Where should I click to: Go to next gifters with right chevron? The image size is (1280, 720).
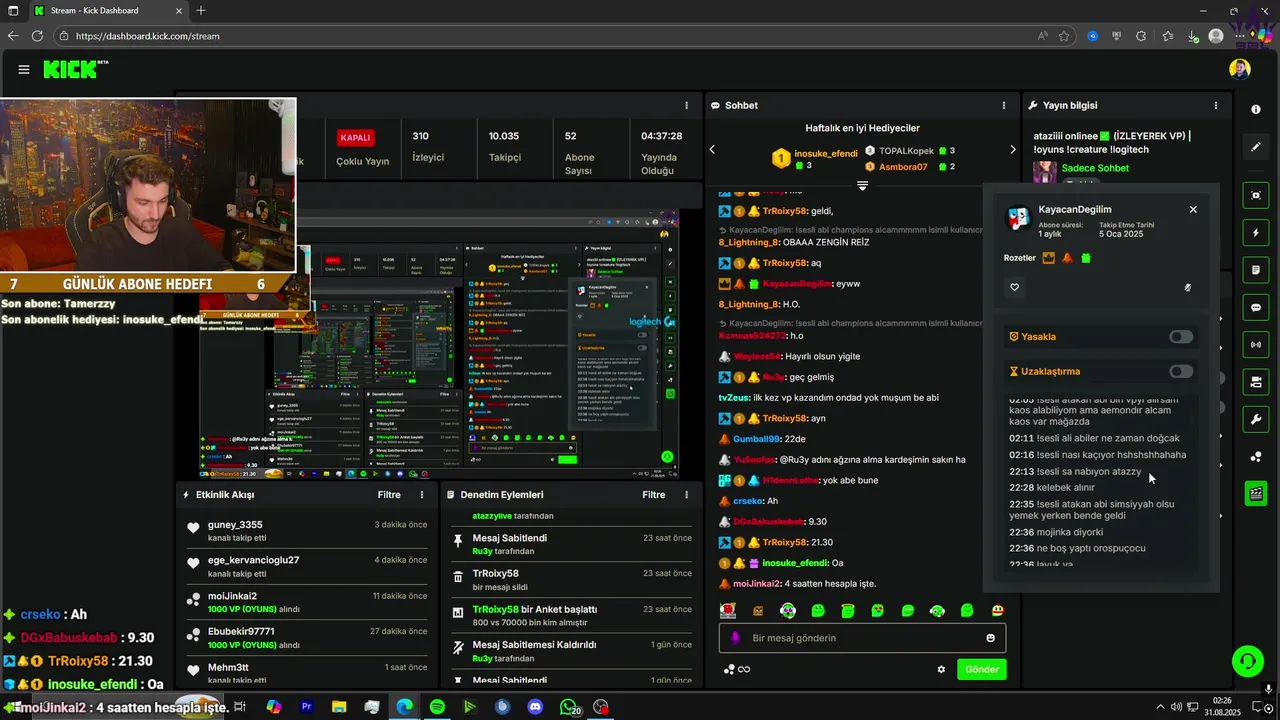point(1012,150)
